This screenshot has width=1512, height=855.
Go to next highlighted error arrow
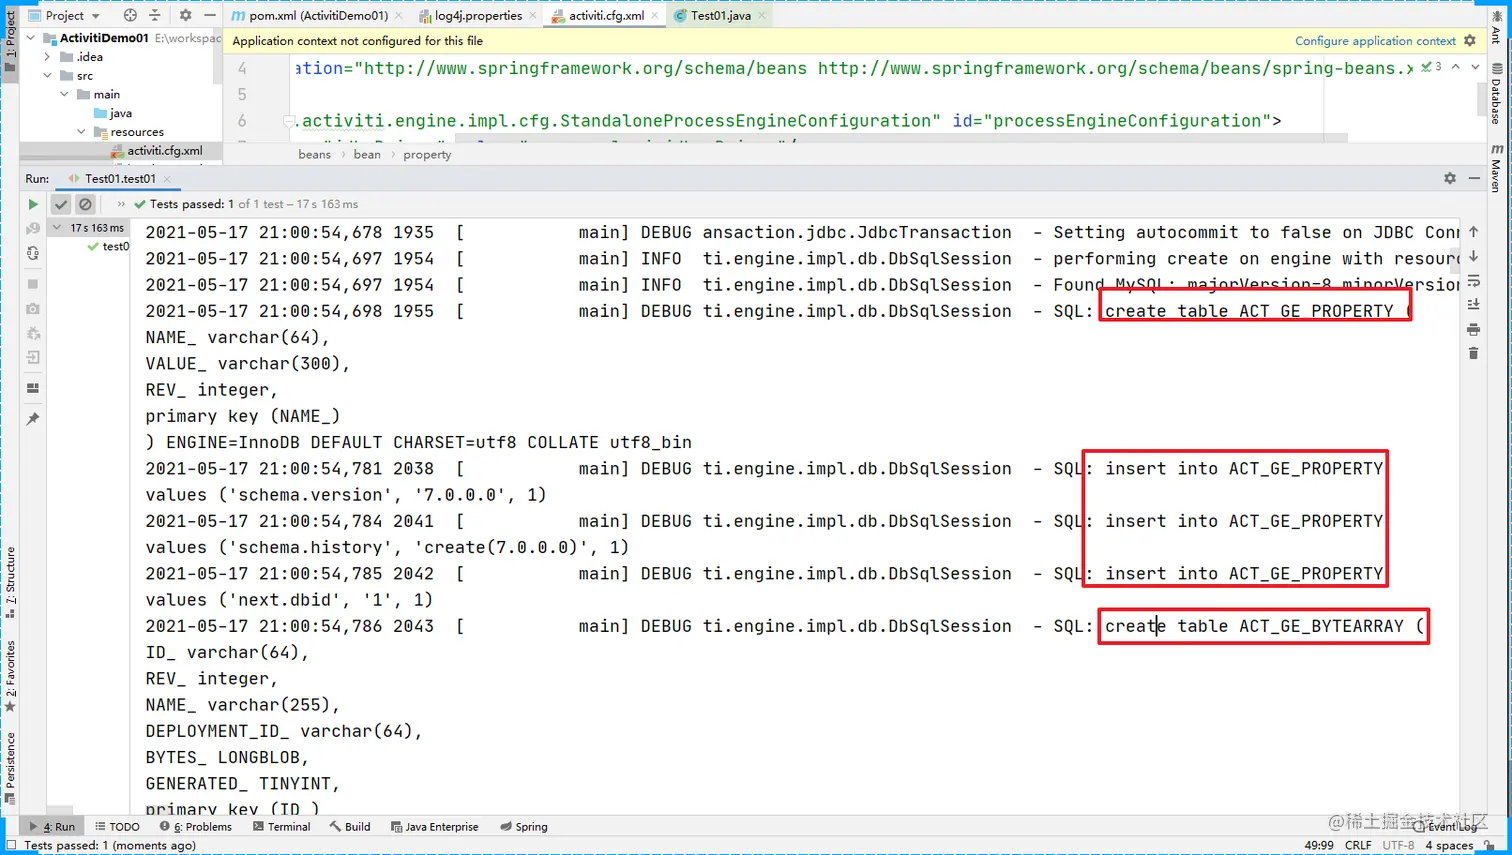click(1475, 67)
